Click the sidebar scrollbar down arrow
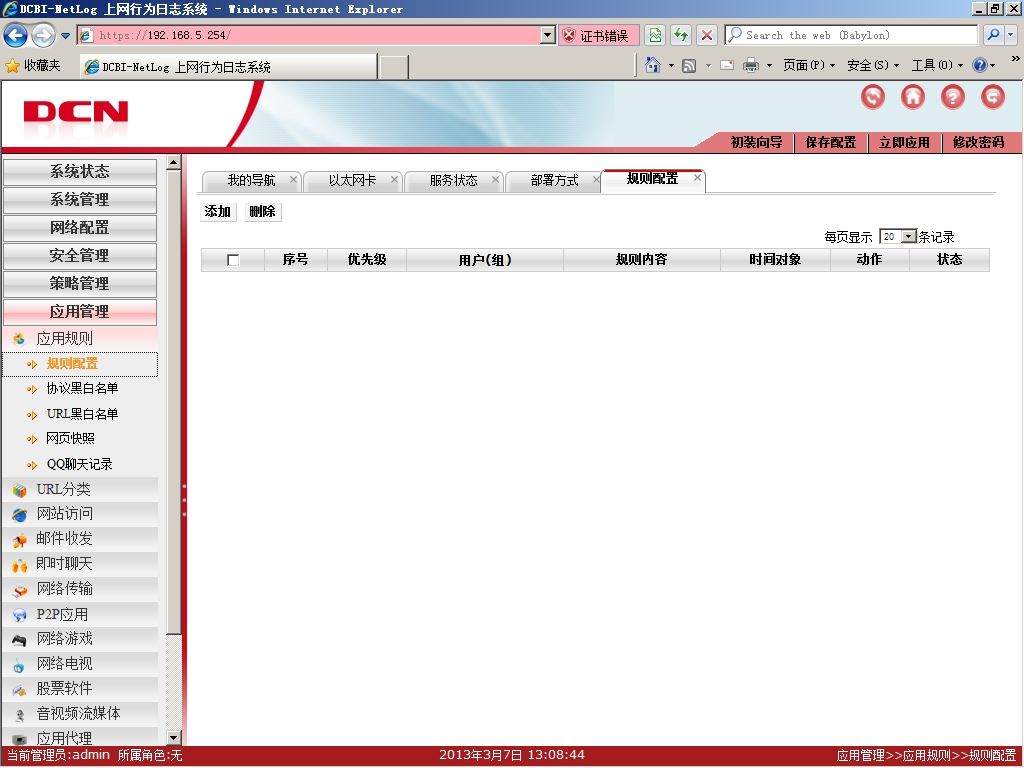 pos(174,738)
